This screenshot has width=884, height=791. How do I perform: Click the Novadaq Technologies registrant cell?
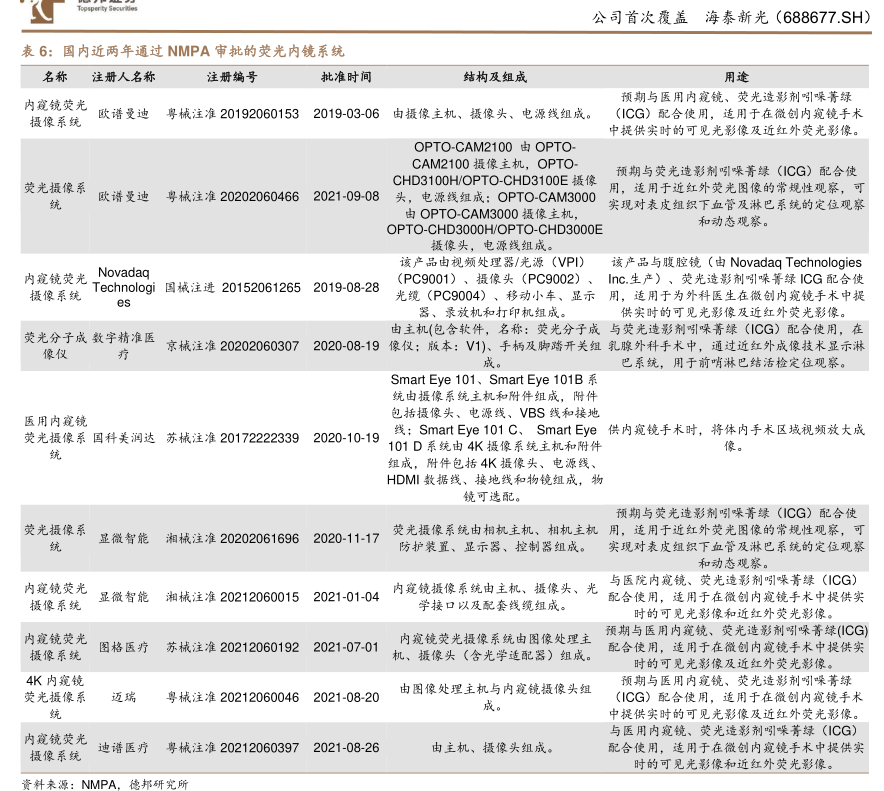click(x=123, y=287)
